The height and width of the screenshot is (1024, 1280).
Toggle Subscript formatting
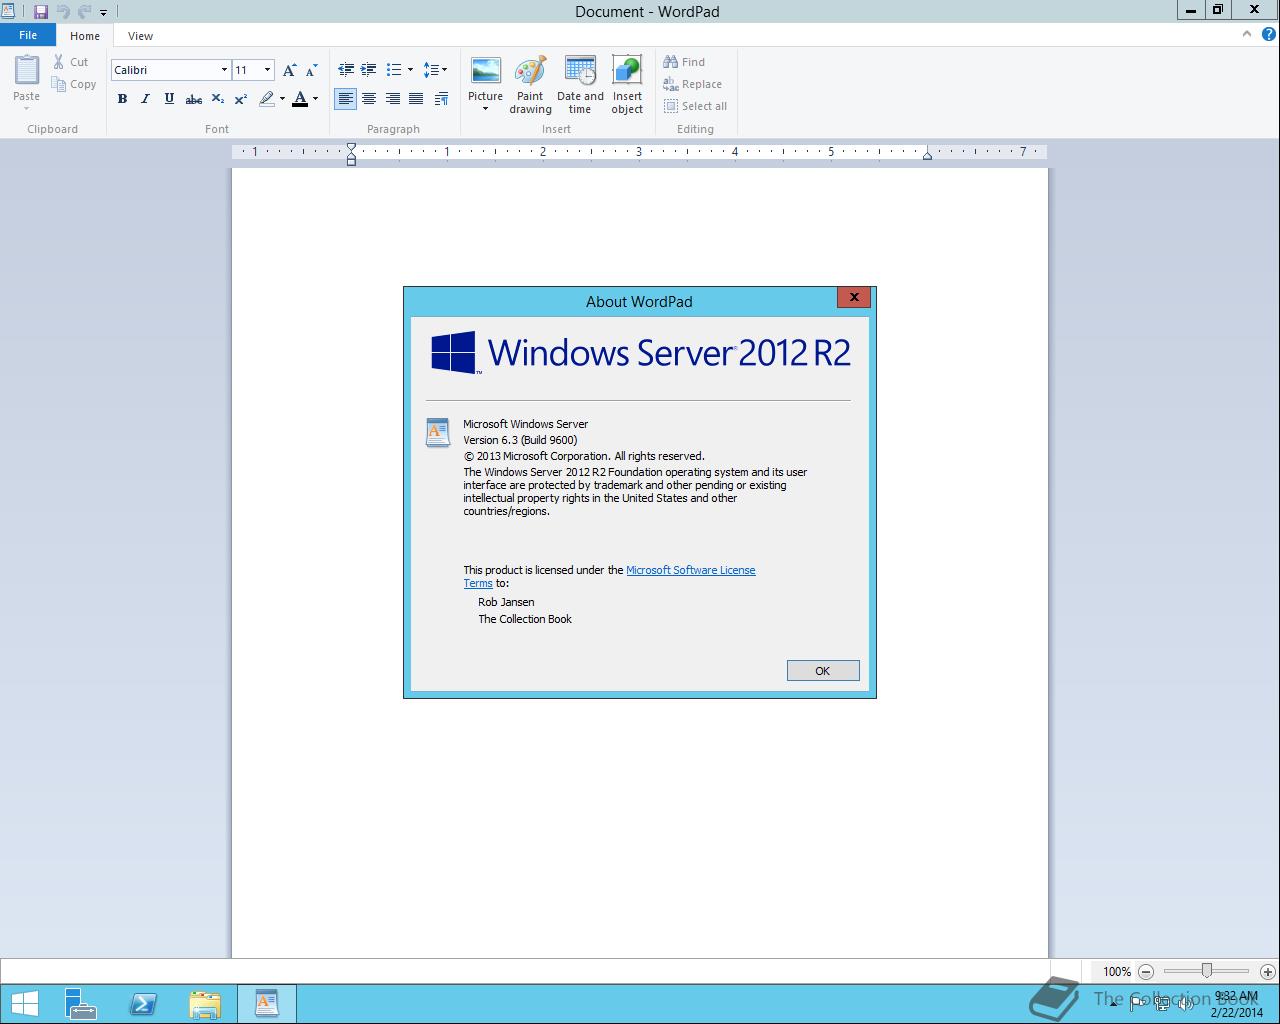click(x=217, y=99)
